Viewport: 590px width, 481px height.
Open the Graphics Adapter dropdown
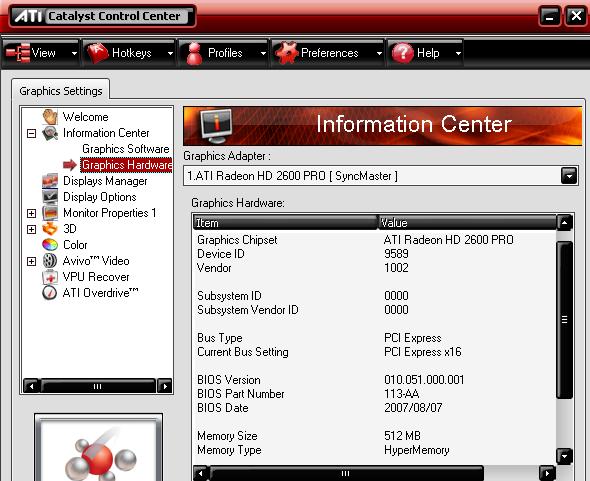click(569, 176)
